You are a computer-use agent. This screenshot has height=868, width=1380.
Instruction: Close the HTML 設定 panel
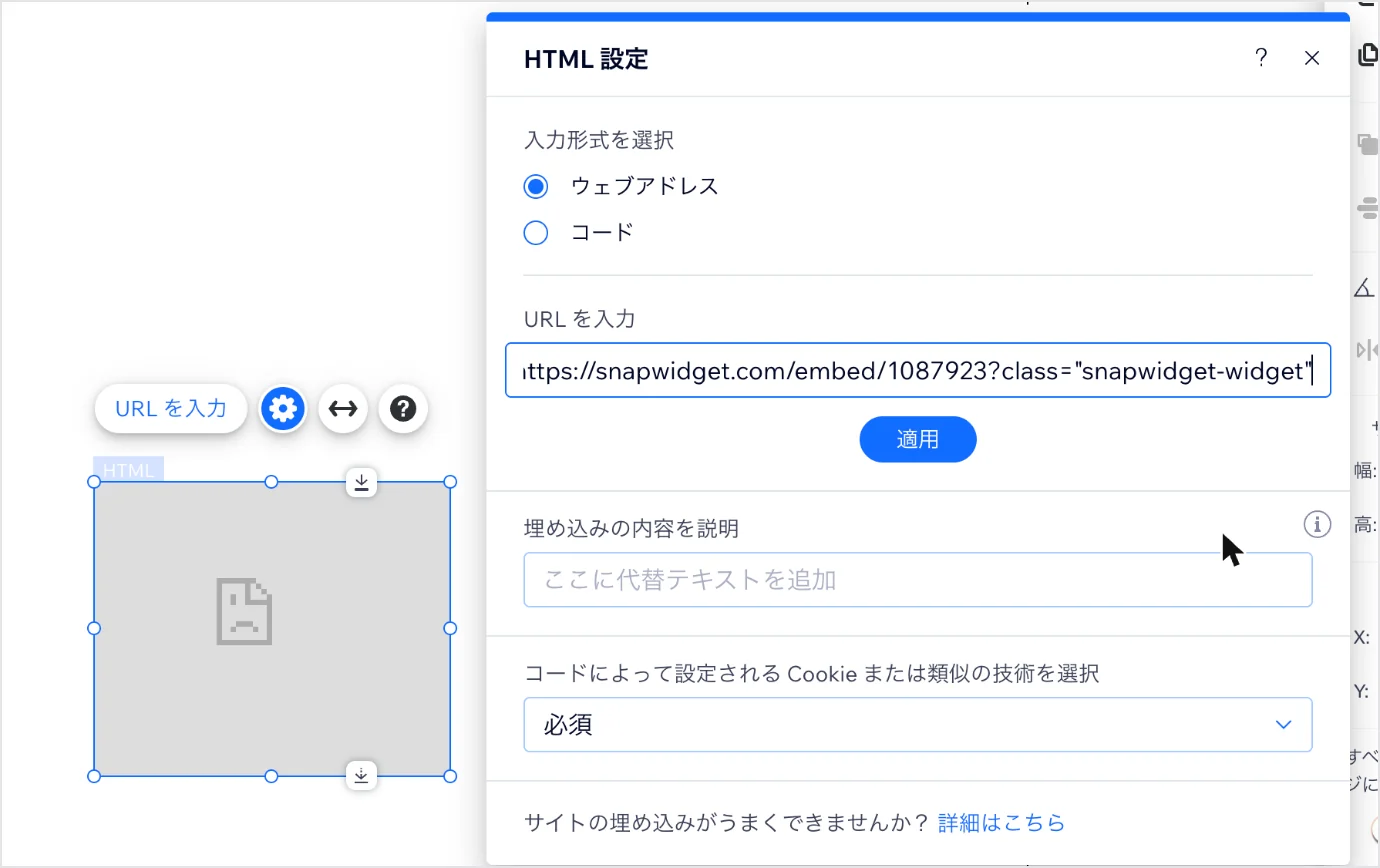coord(1312,58)
